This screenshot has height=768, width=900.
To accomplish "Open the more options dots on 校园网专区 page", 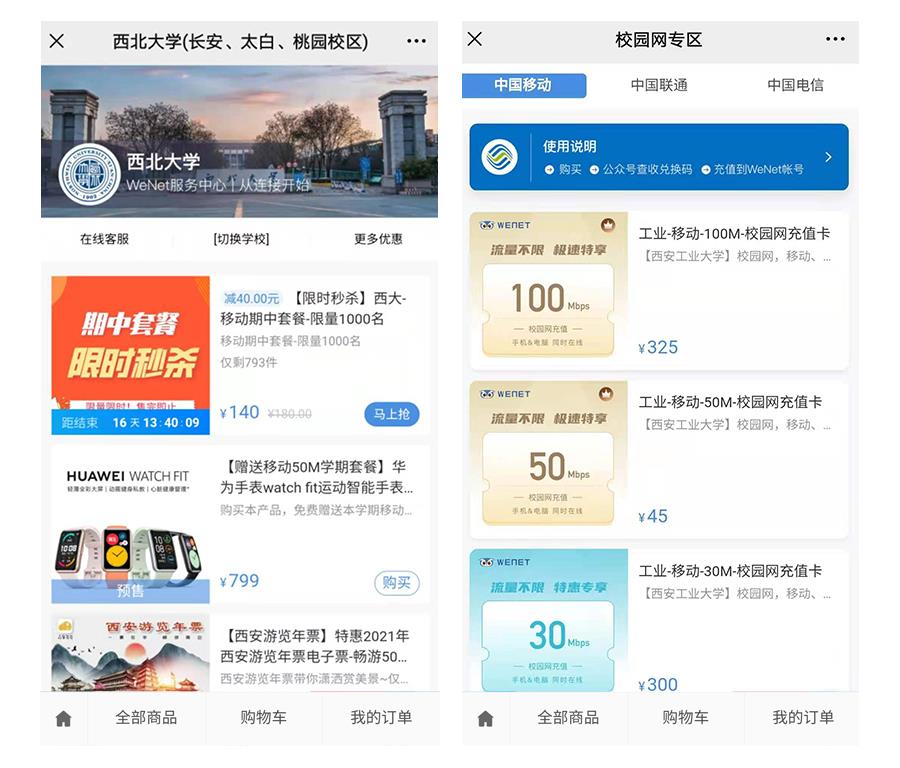I will [835, 39].
